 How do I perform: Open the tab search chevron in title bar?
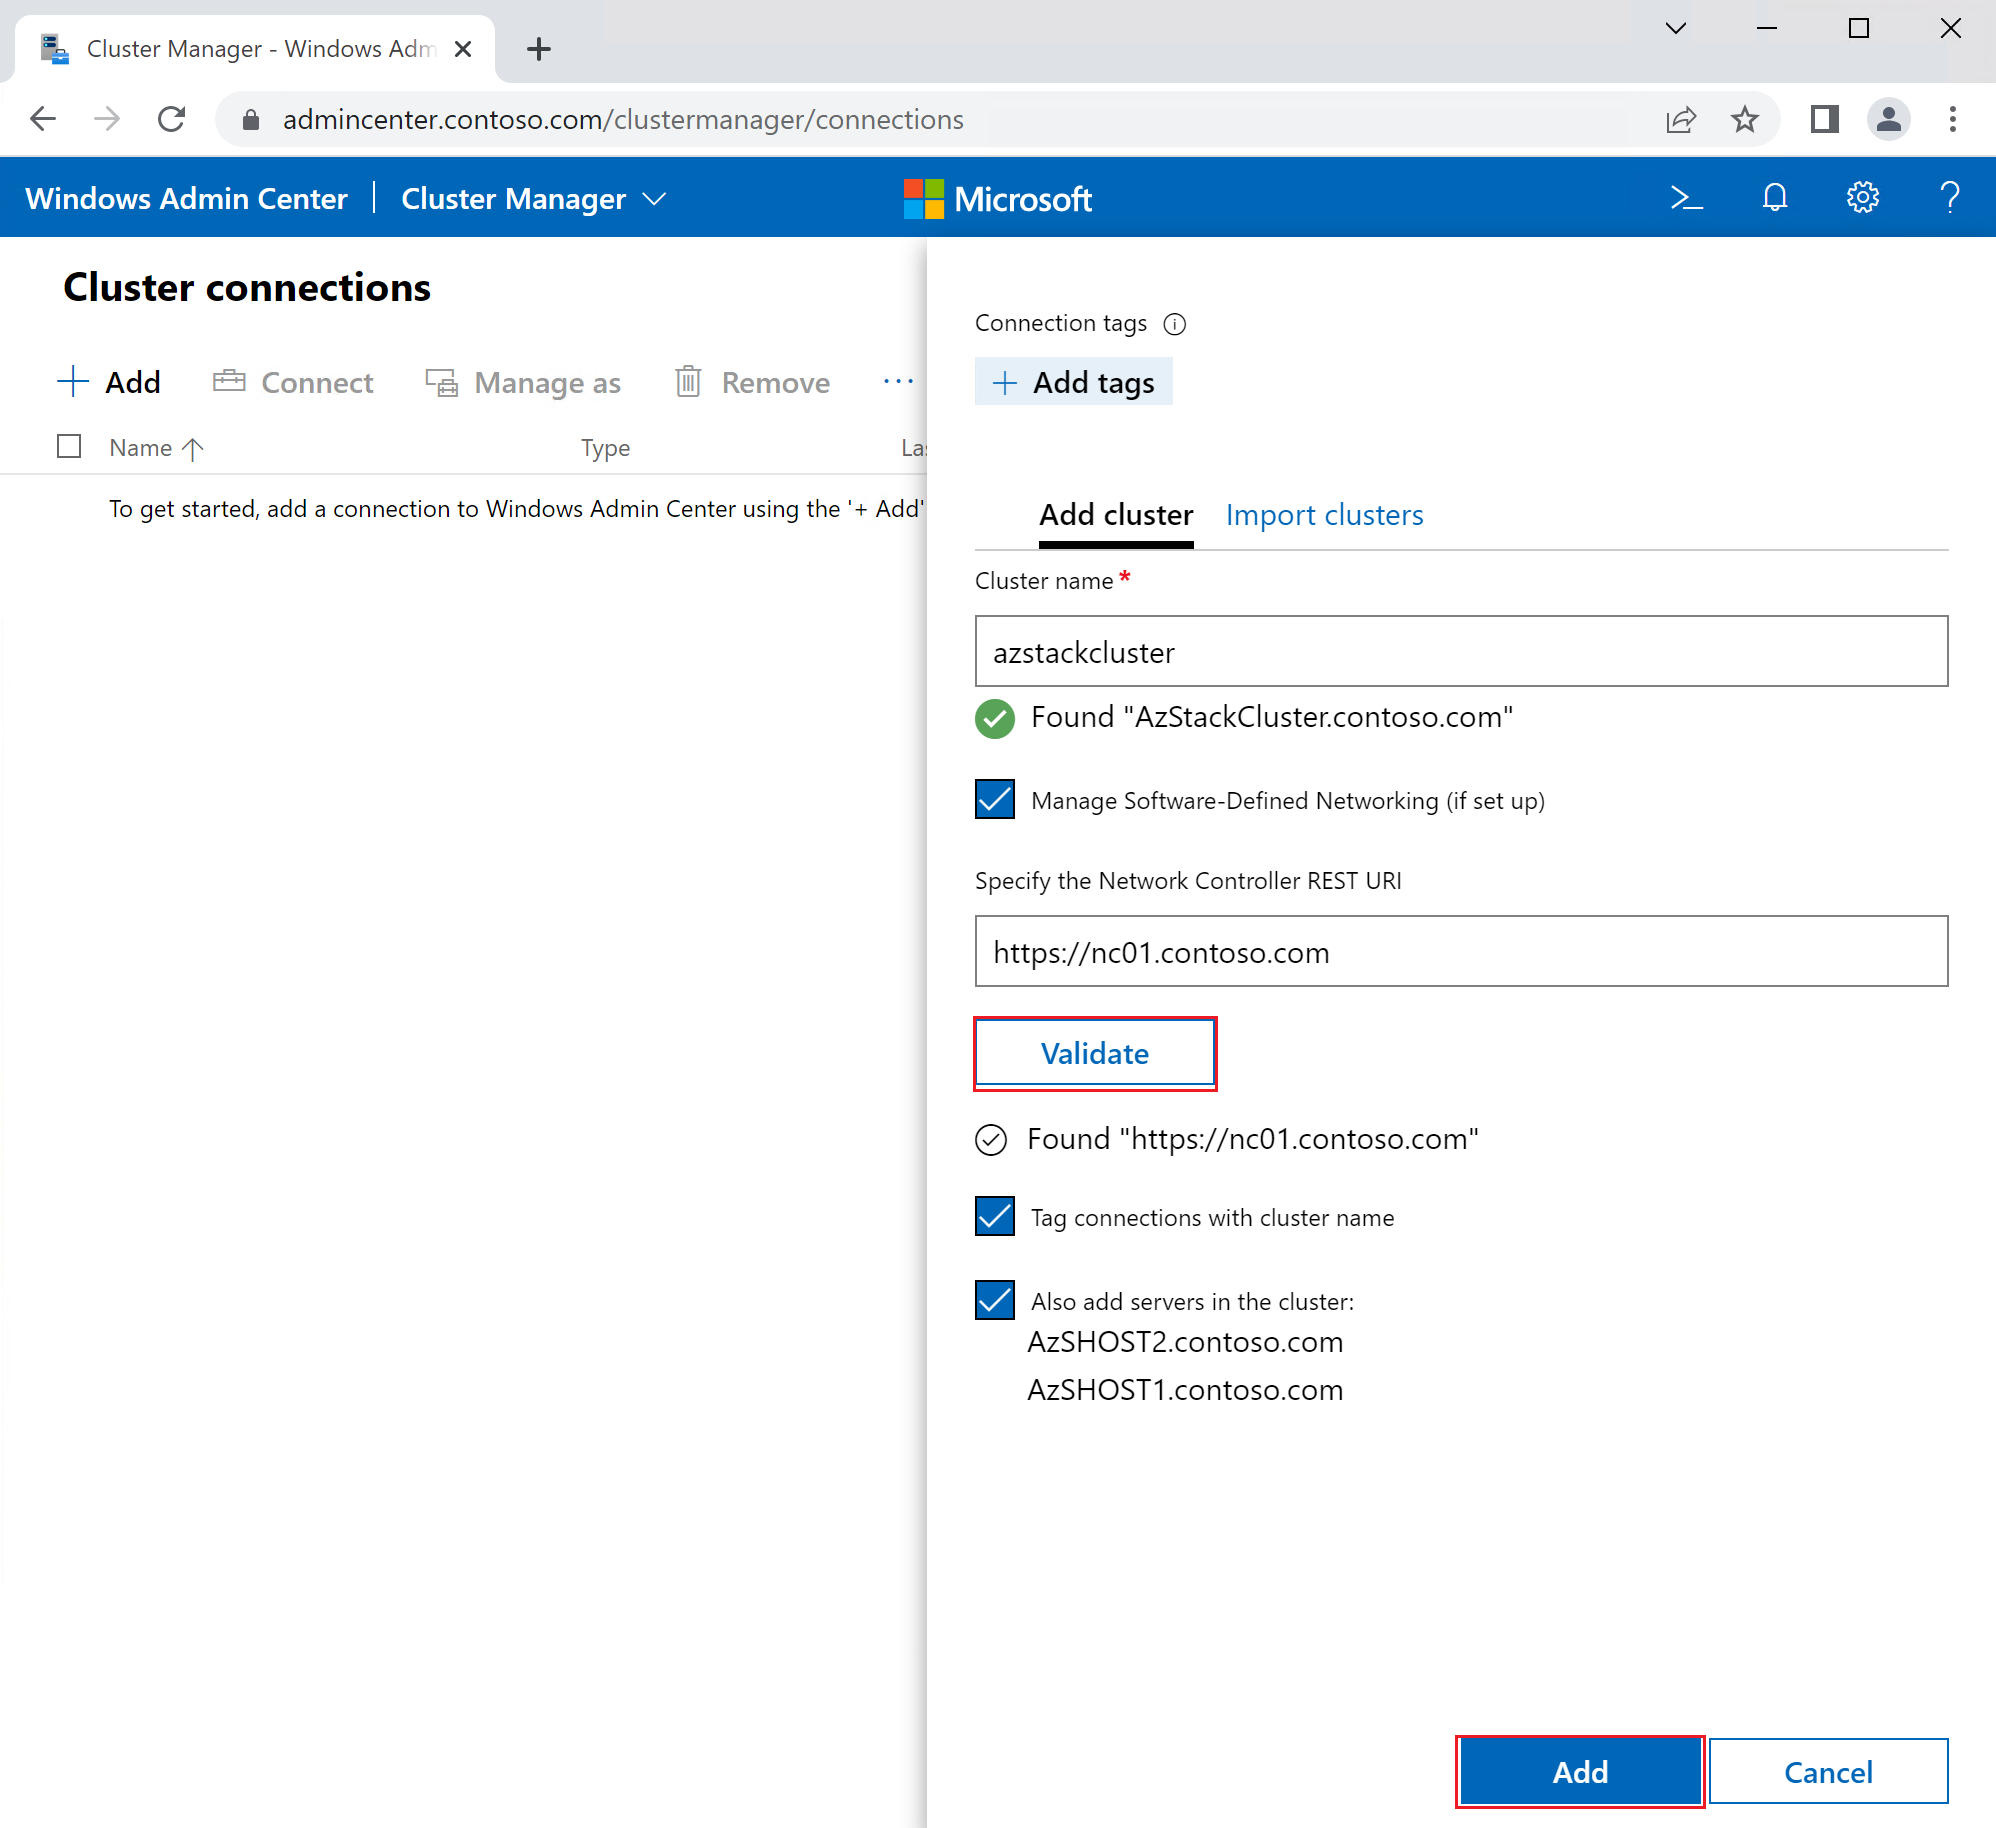point(1676,28)
